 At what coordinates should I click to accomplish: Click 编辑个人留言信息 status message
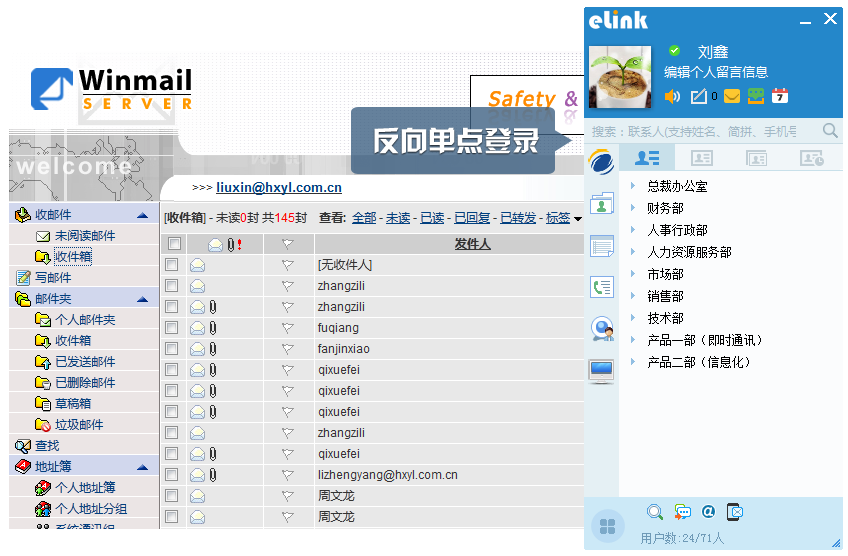point(716,72)
